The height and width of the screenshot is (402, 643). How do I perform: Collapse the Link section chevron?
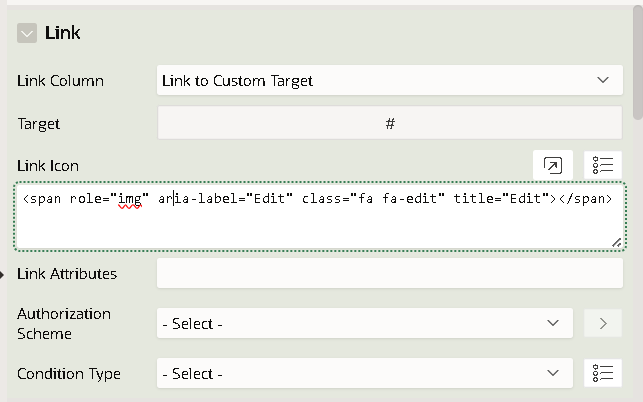(27, 33)
